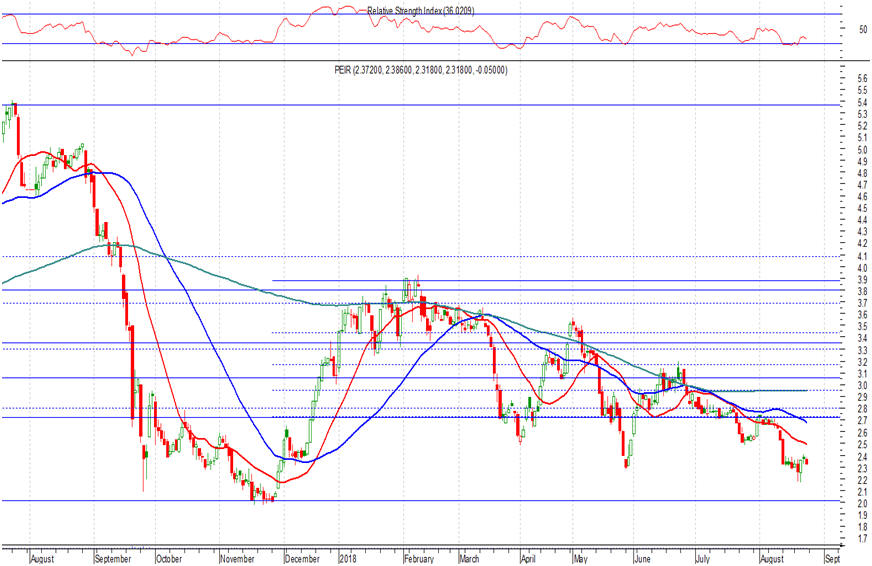Click the October label on time axis

(x=170, y=559)
